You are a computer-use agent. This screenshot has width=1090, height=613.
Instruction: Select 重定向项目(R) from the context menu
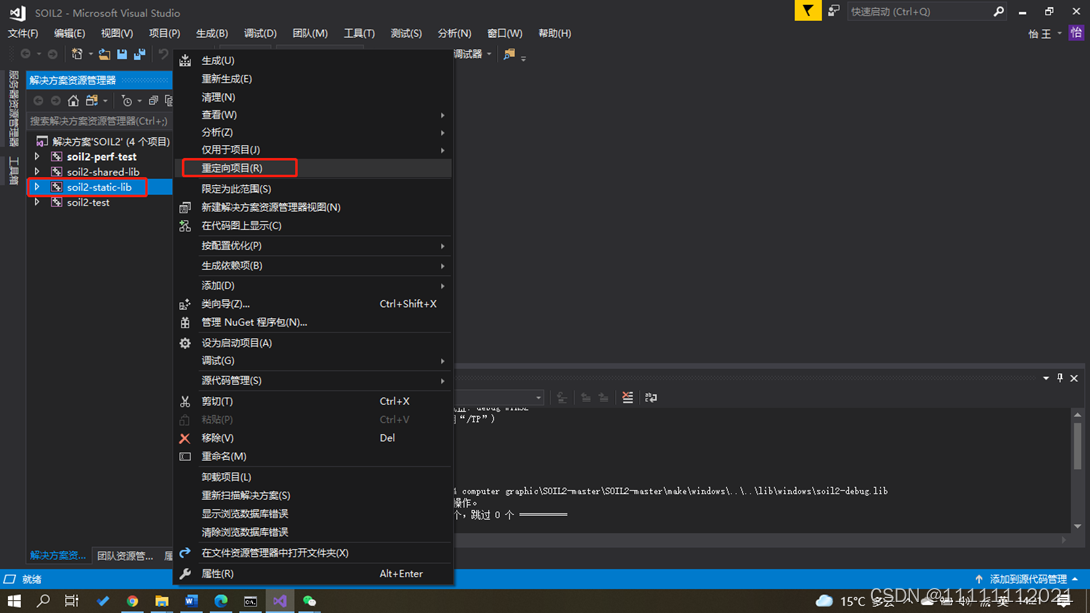pos(232,168)
